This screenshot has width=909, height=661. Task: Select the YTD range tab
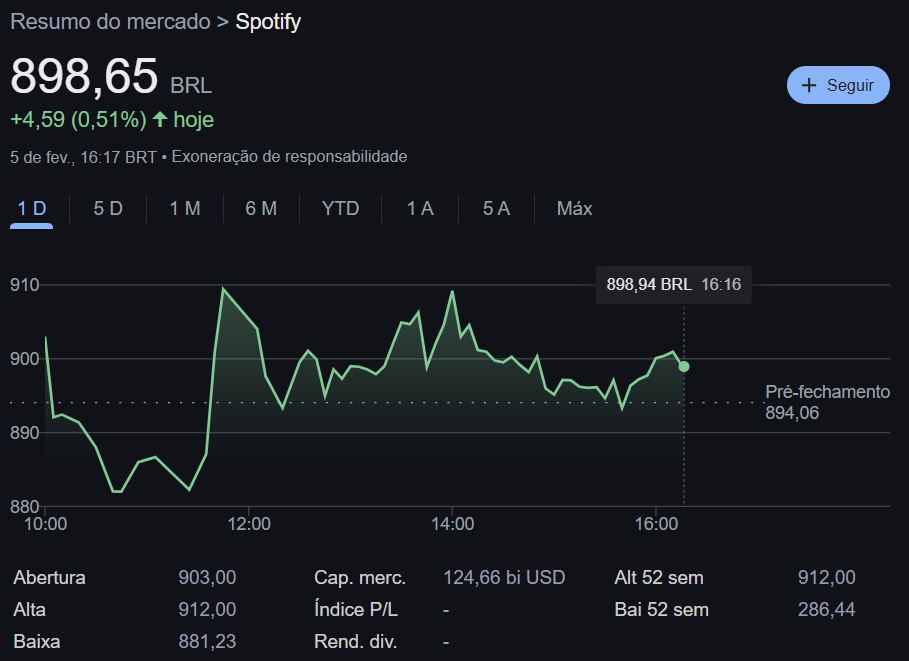pos(340,208)
